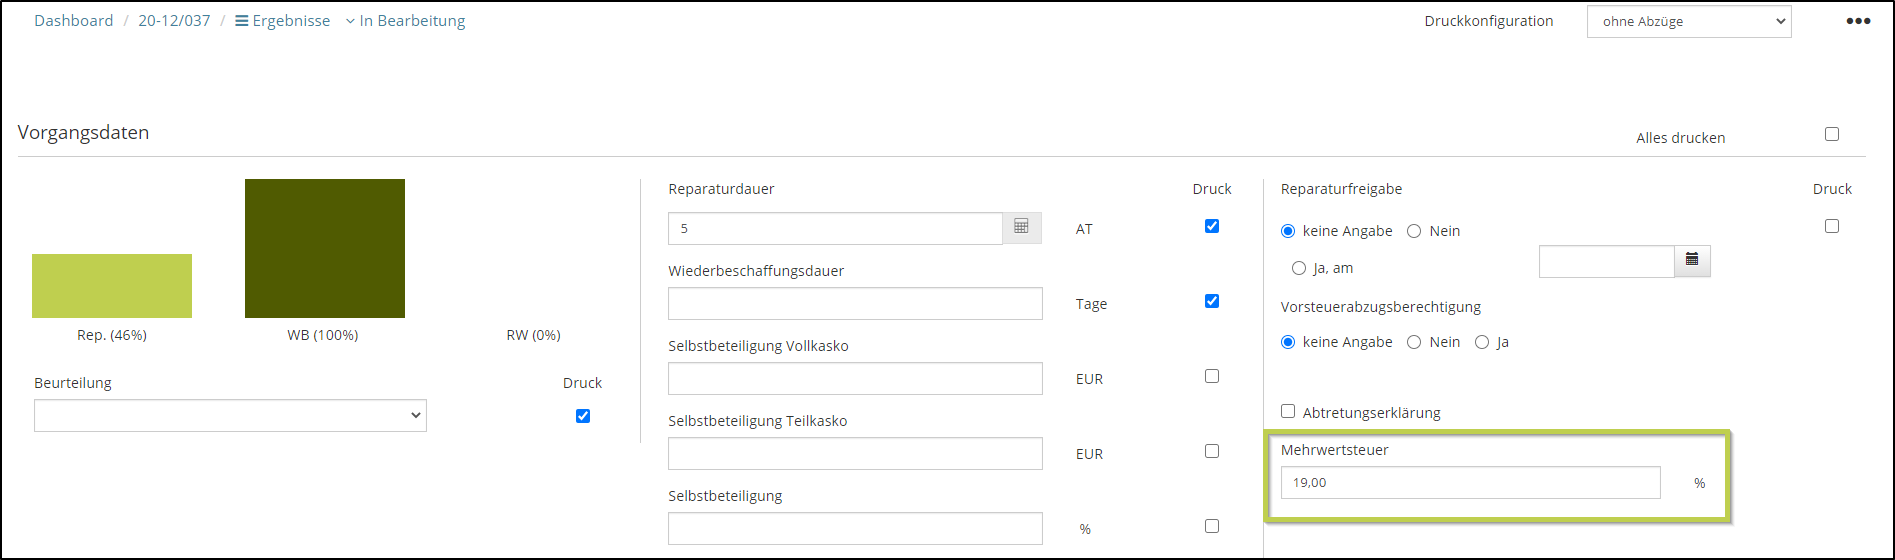This screenshot has height=560, width=1895.
Task: Go to the Dashboard link
Action: click(x=74, y=21)
